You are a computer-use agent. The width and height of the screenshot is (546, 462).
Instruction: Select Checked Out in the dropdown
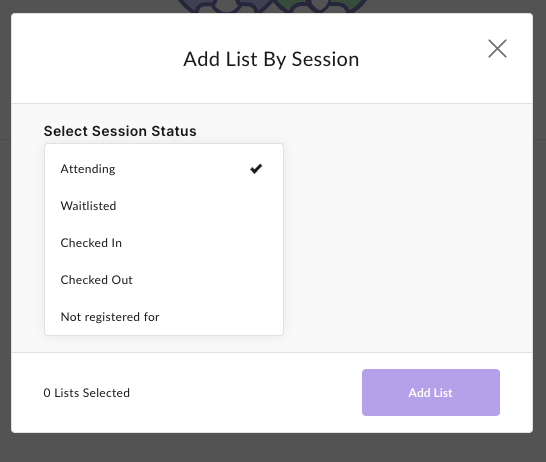164,280
